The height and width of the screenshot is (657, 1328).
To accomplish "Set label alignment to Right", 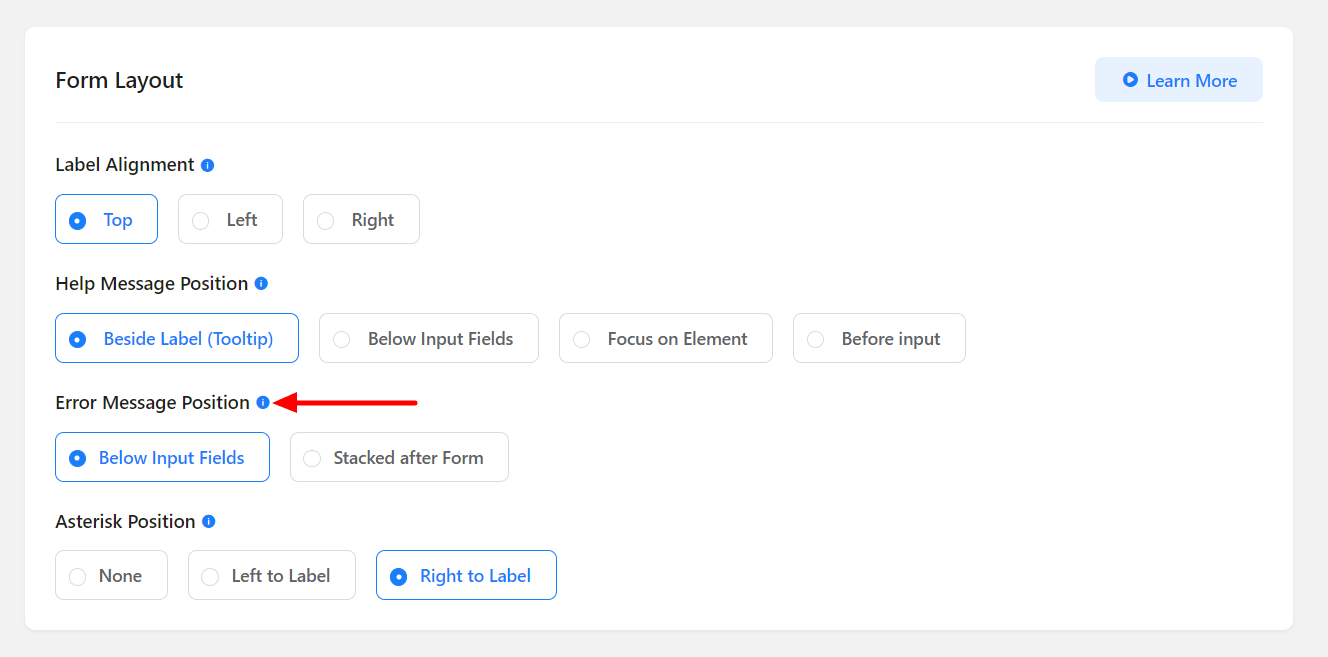I will (x=361, y=220).
